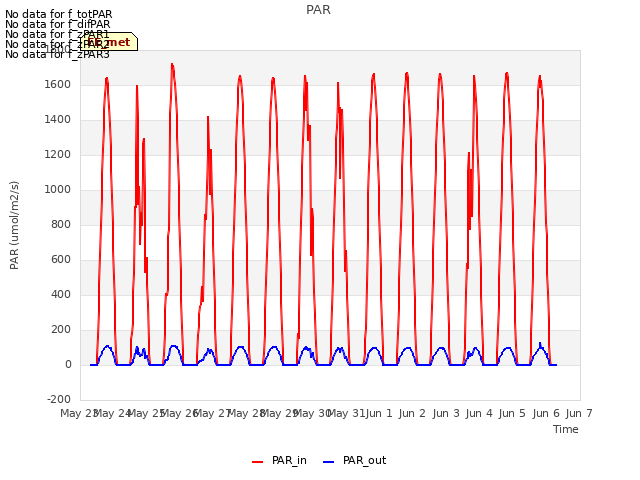Click the EE_met yellow annotation label
This screenshot has width=640, height=480.
[109, 42]
